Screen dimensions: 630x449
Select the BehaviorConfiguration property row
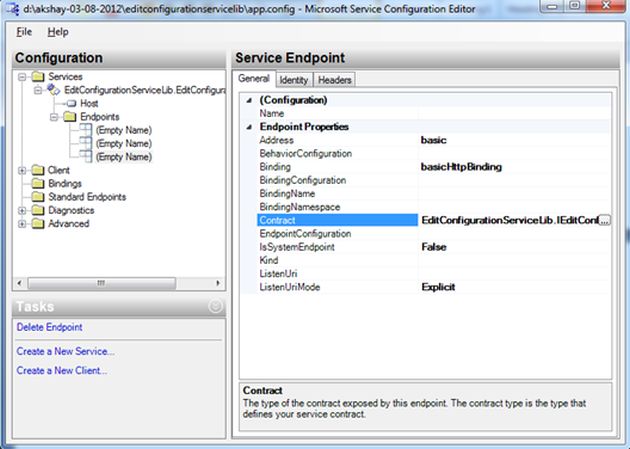click(x=434, y=153)
